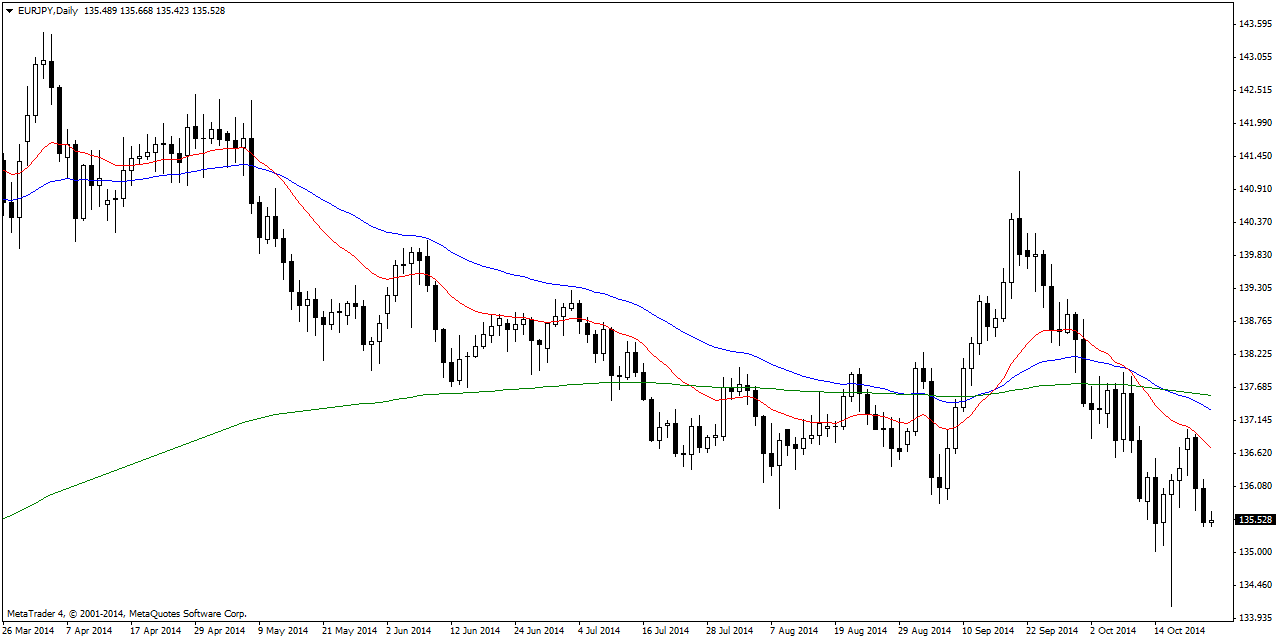Image resolution: width=1276 pixels, height=639 pixels.
Task: Click the 143.595 price axis label
Action: click(1254, 24)
